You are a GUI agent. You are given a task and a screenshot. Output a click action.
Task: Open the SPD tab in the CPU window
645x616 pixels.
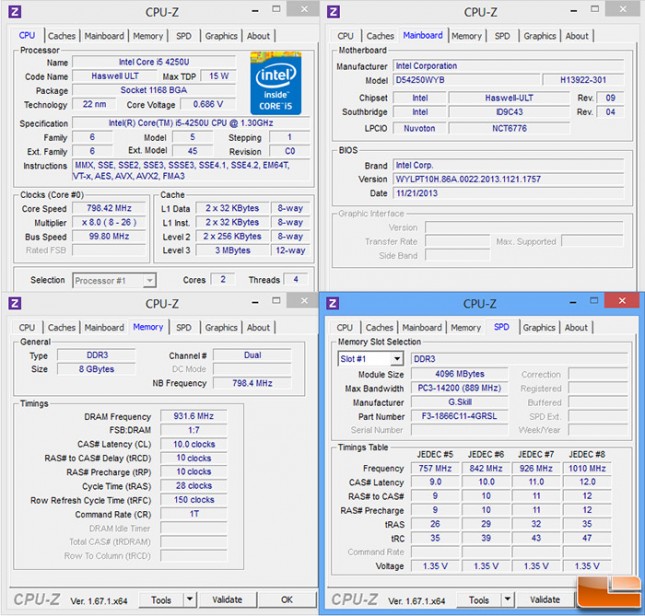pos(184,36)
